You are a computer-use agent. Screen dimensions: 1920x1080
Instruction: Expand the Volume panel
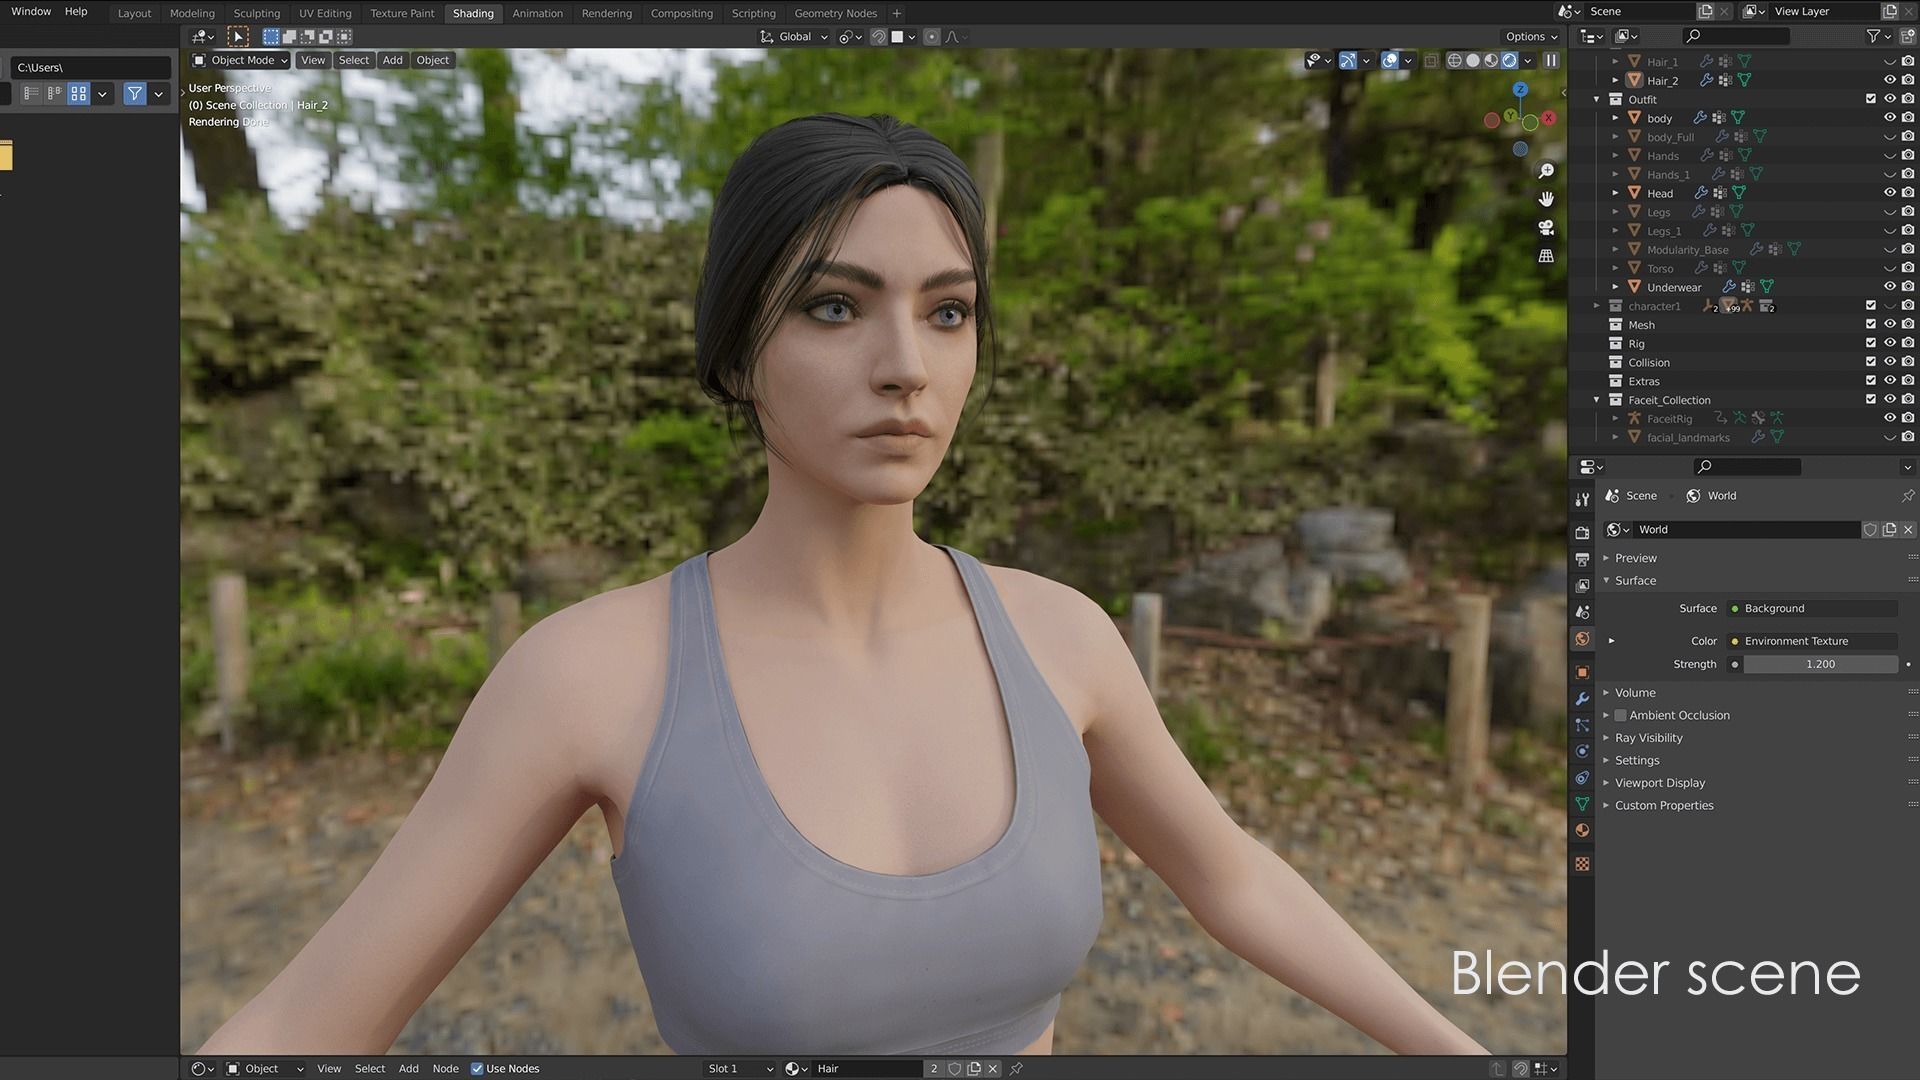pos(1635,693)
